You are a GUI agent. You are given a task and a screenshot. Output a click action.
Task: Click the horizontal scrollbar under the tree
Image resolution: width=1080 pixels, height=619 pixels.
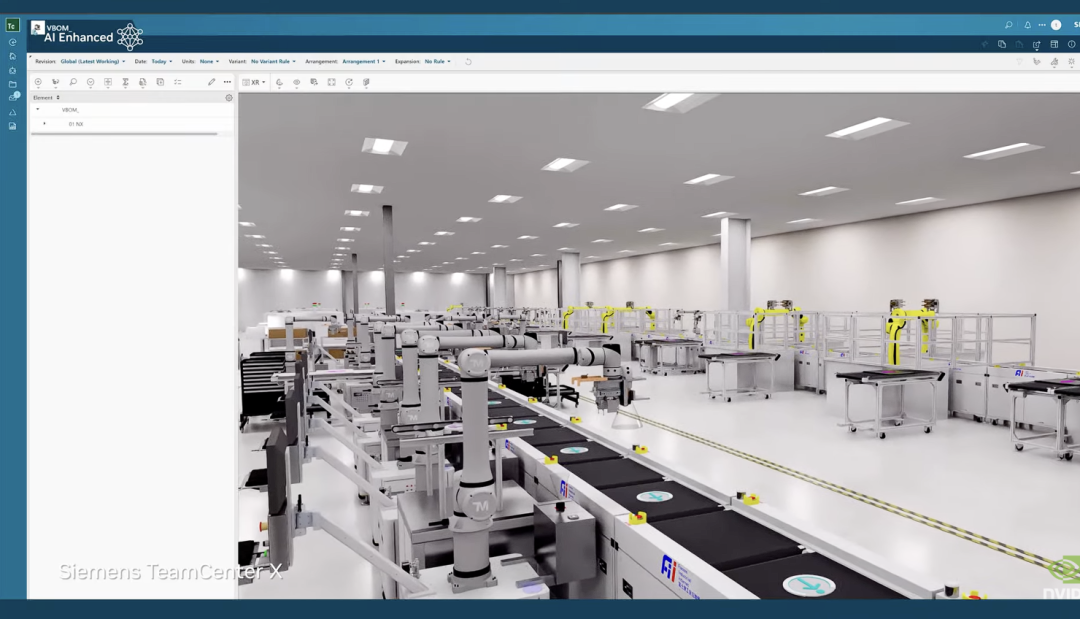124,134
